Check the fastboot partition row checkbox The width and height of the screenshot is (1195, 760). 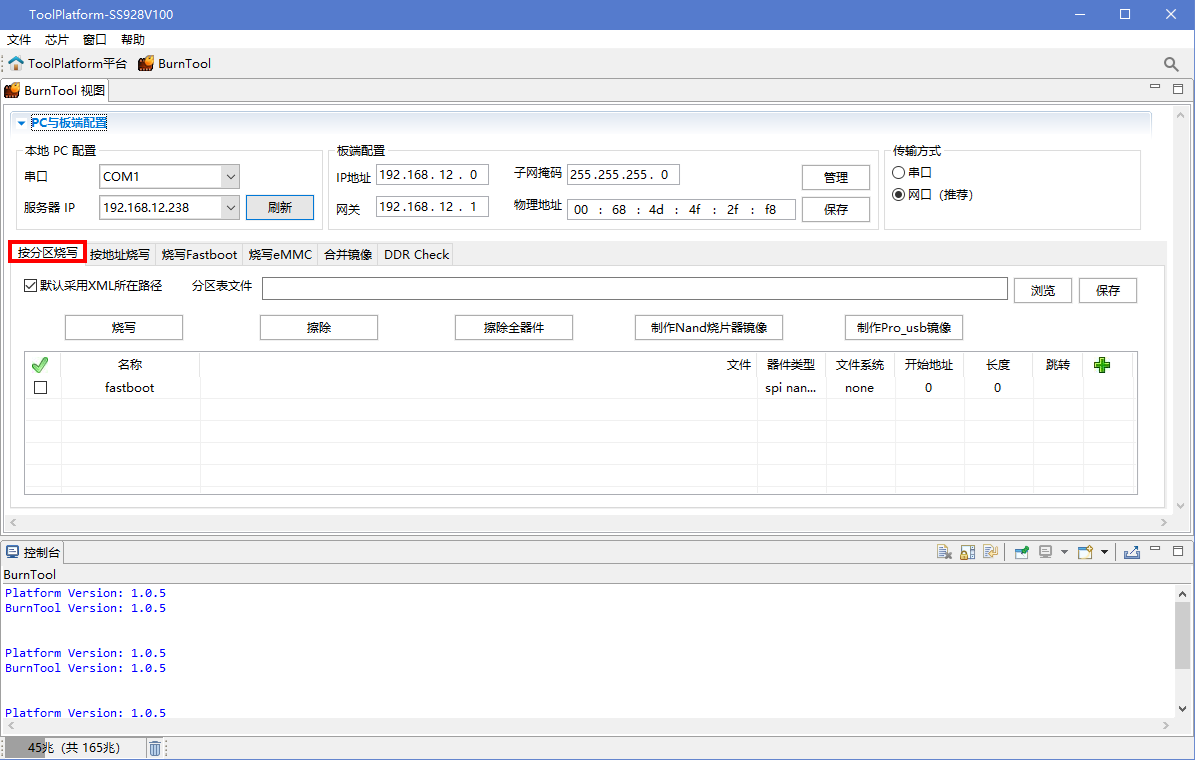tap(41, 388)
